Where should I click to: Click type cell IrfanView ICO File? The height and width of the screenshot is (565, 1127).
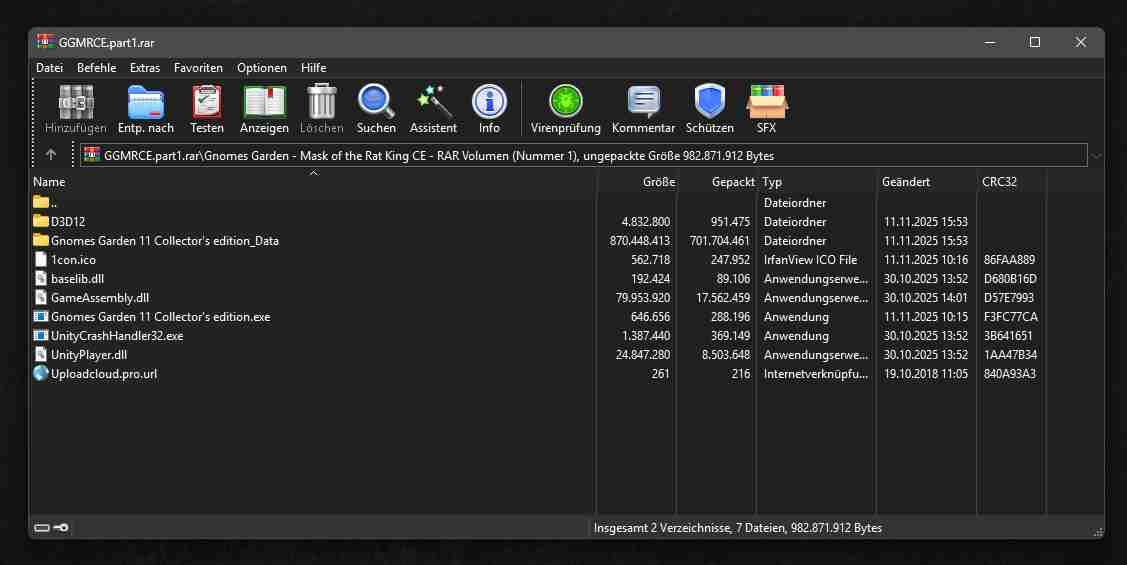pos(810,259)
